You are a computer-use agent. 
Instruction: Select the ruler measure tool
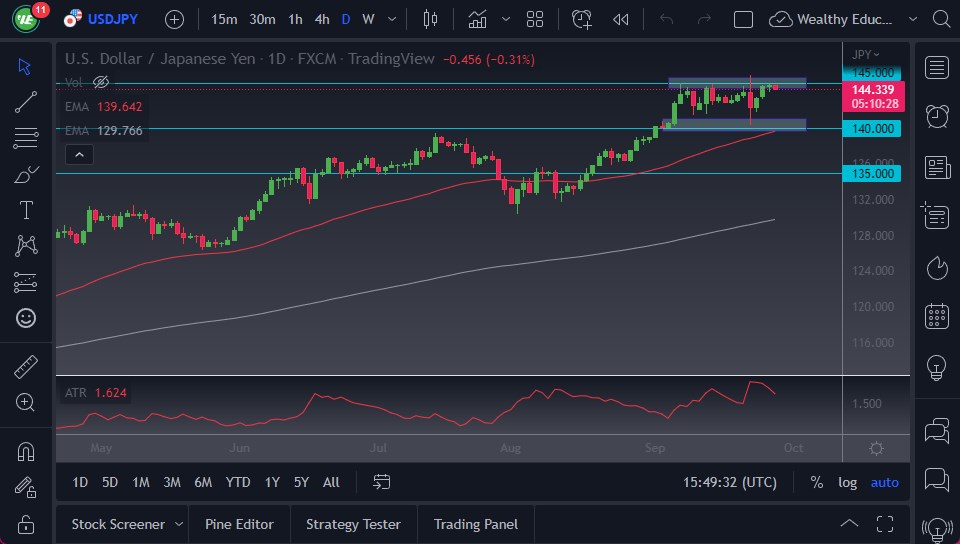(26, 367)
